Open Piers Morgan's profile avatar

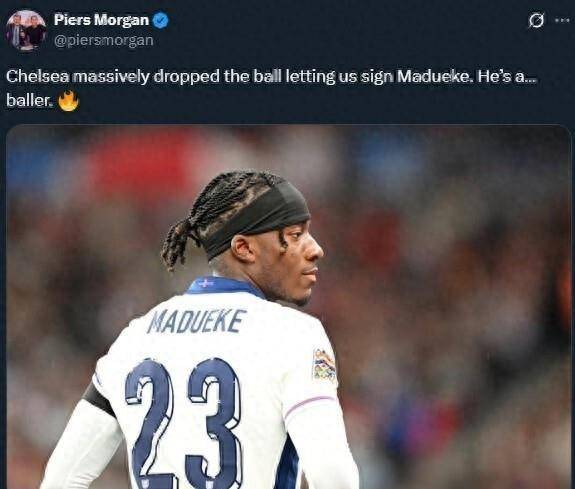(26, 30)
